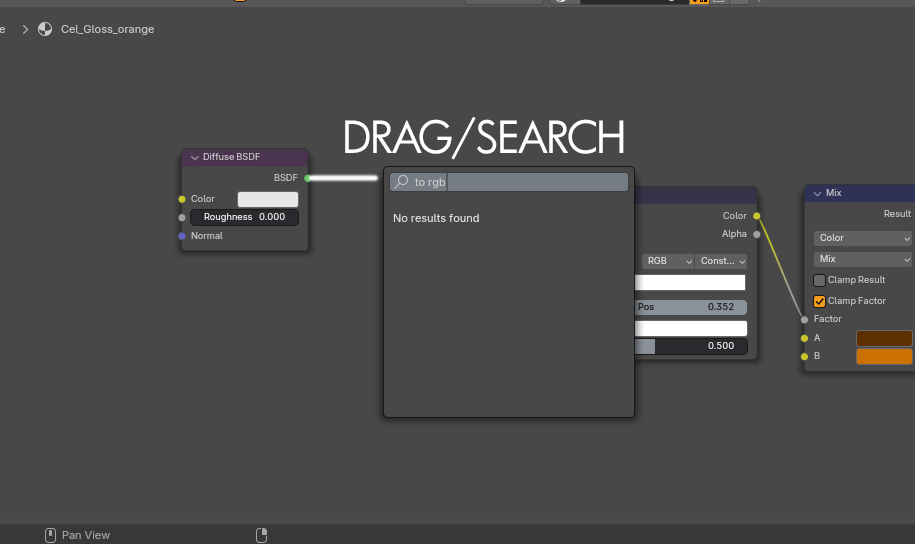Collapse the Mix node
915x544 pixels.
coord(817,193)
